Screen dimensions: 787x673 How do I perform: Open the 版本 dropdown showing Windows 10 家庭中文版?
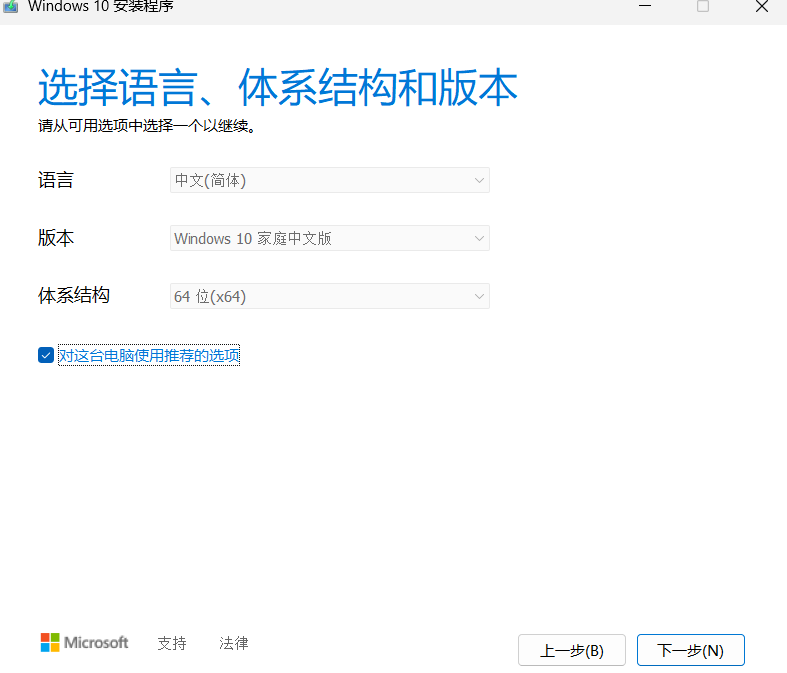[x=330, y=238]
